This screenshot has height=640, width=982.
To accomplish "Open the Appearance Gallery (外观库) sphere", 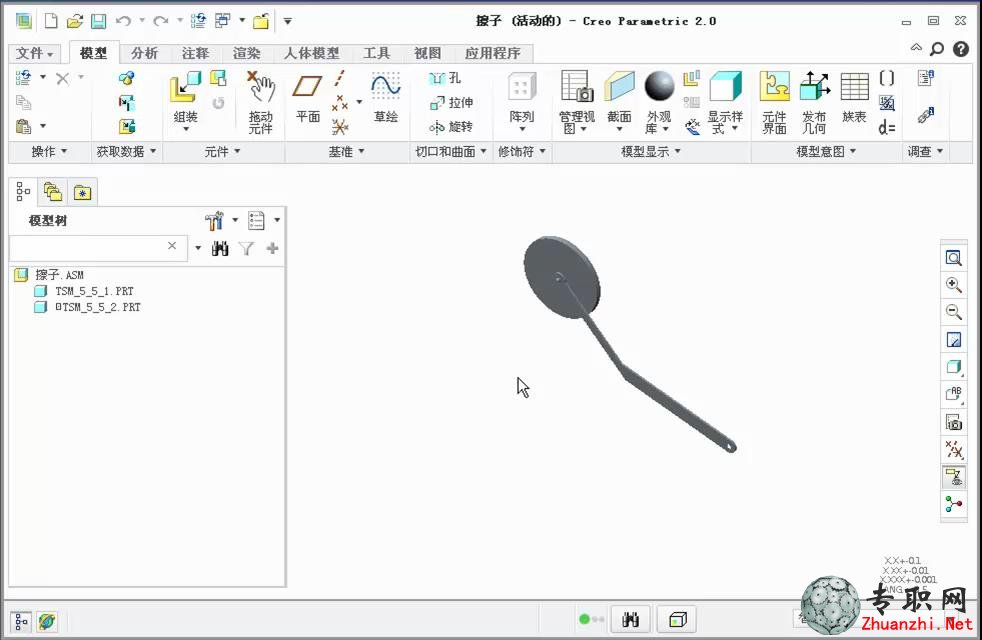I will tap(659, 86).
